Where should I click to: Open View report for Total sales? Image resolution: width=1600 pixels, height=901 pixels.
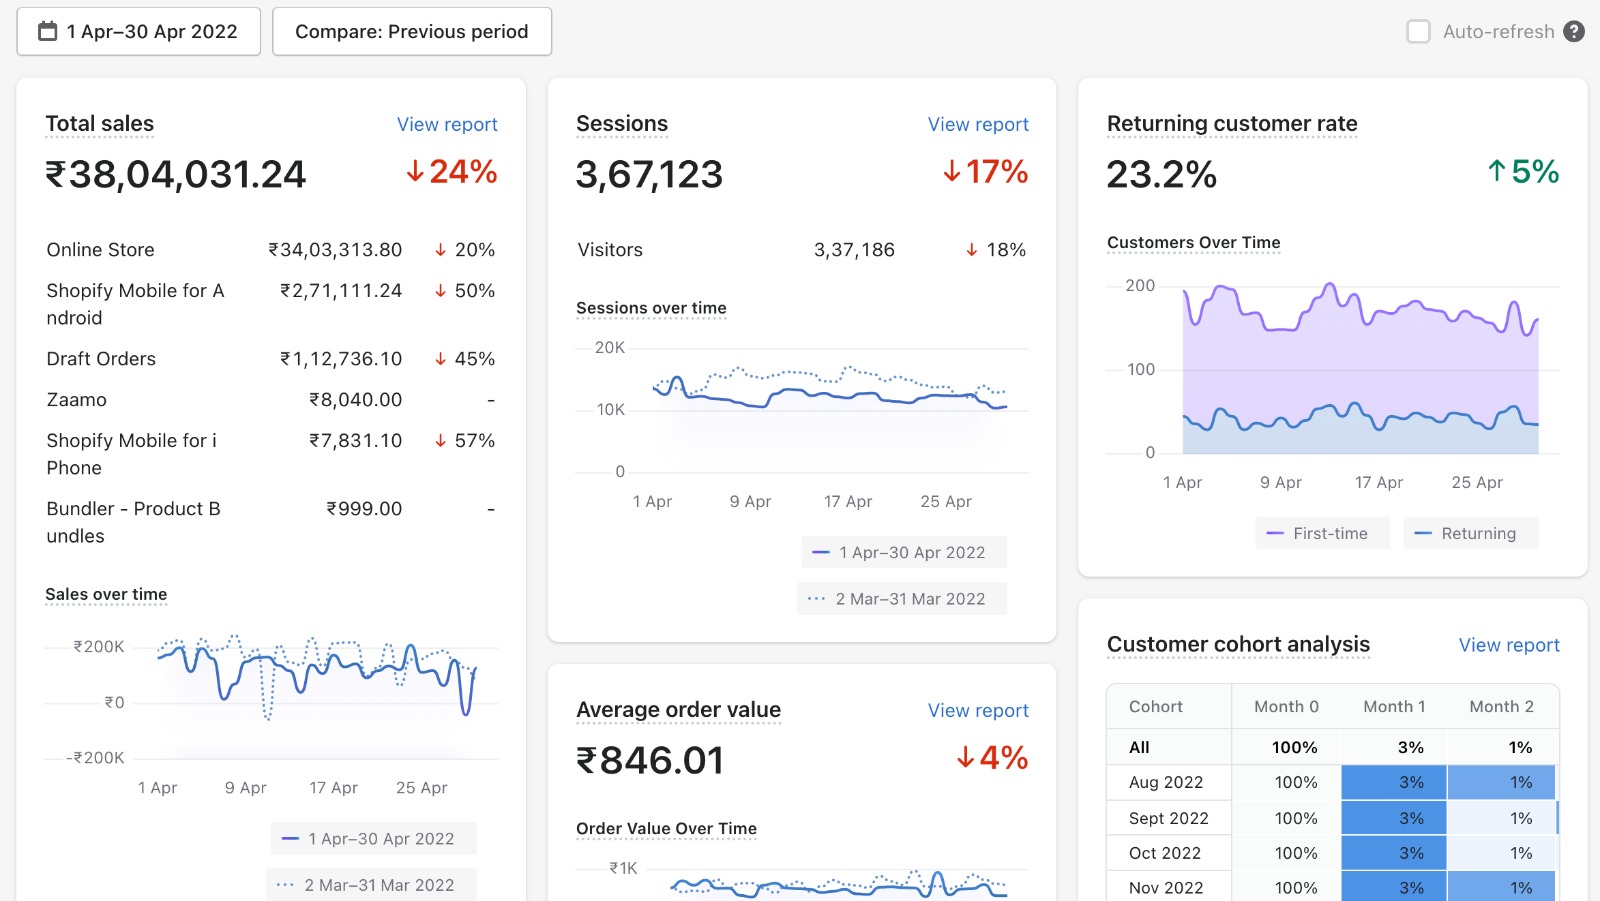pos(447,125)
